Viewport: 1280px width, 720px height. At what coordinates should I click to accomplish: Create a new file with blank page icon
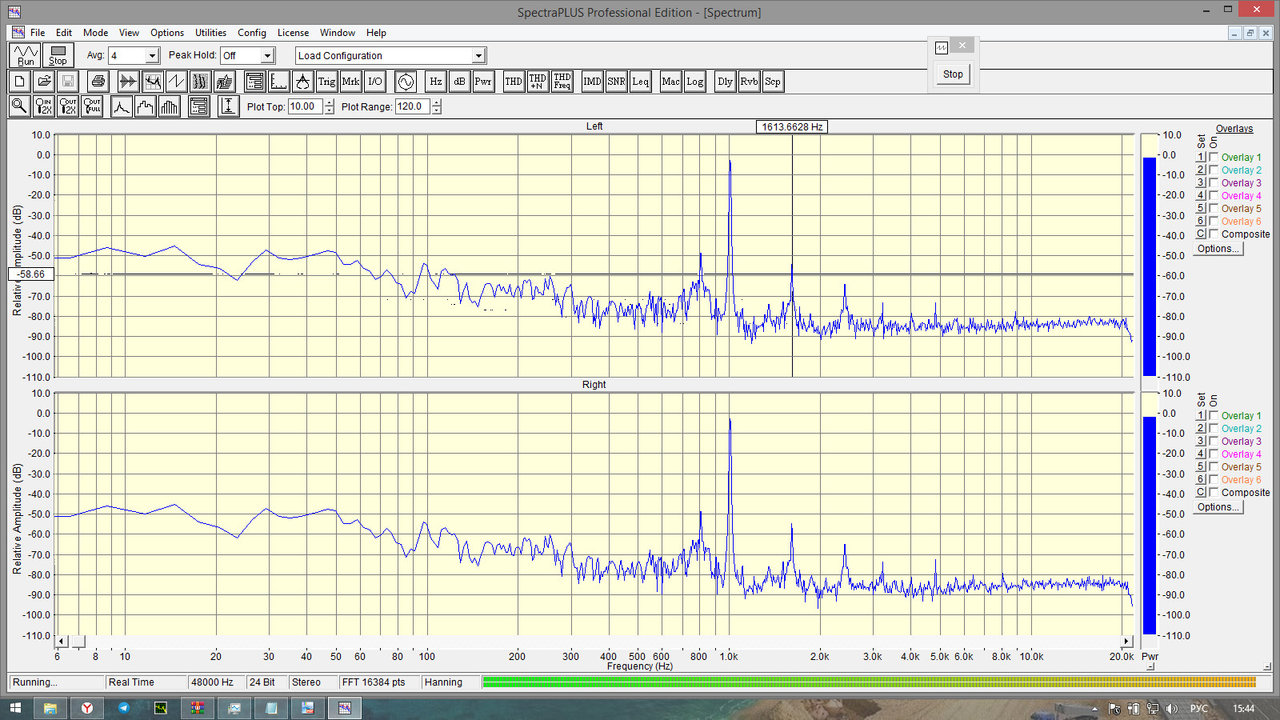point(19,81)
